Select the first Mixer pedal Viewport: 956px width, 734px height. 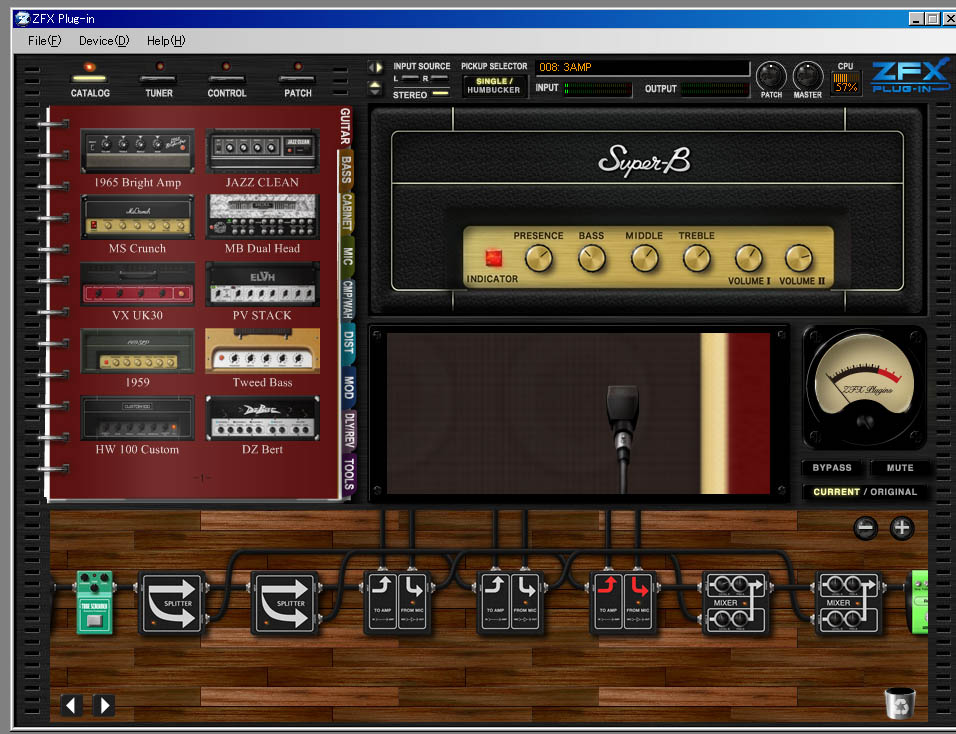(736, 604)
